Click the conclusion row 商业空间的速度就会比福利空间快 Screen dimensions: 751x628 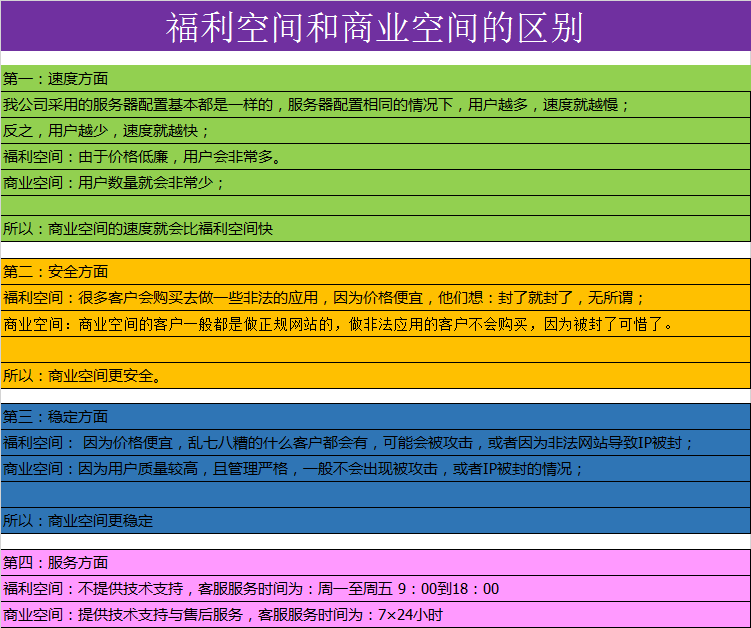click(x=138, y=229)
